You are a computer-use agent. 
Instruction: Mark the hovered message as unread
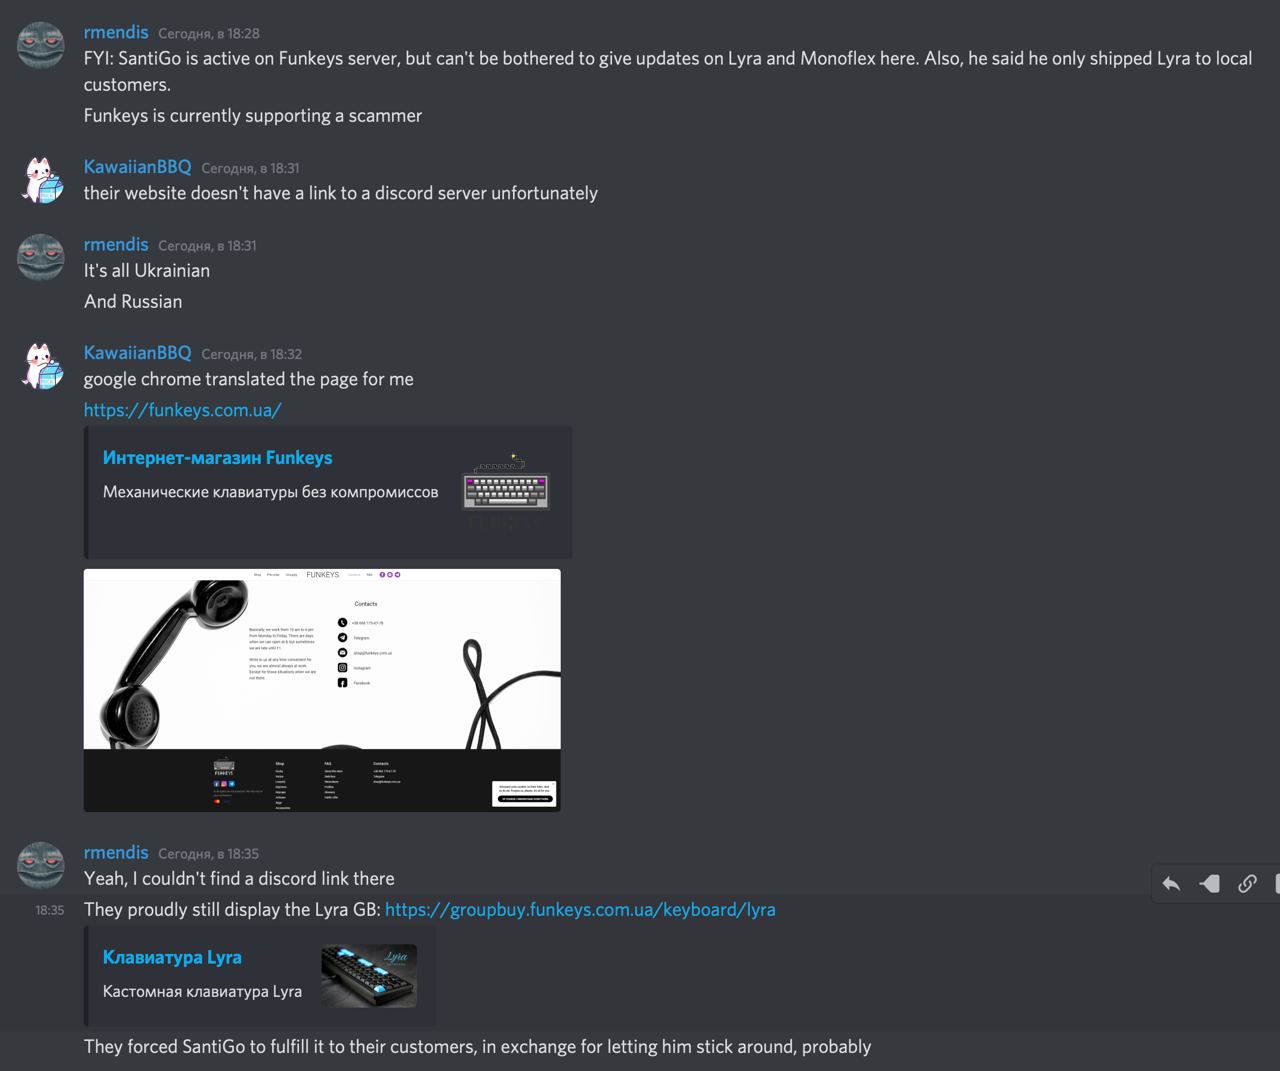[1209, 884]
